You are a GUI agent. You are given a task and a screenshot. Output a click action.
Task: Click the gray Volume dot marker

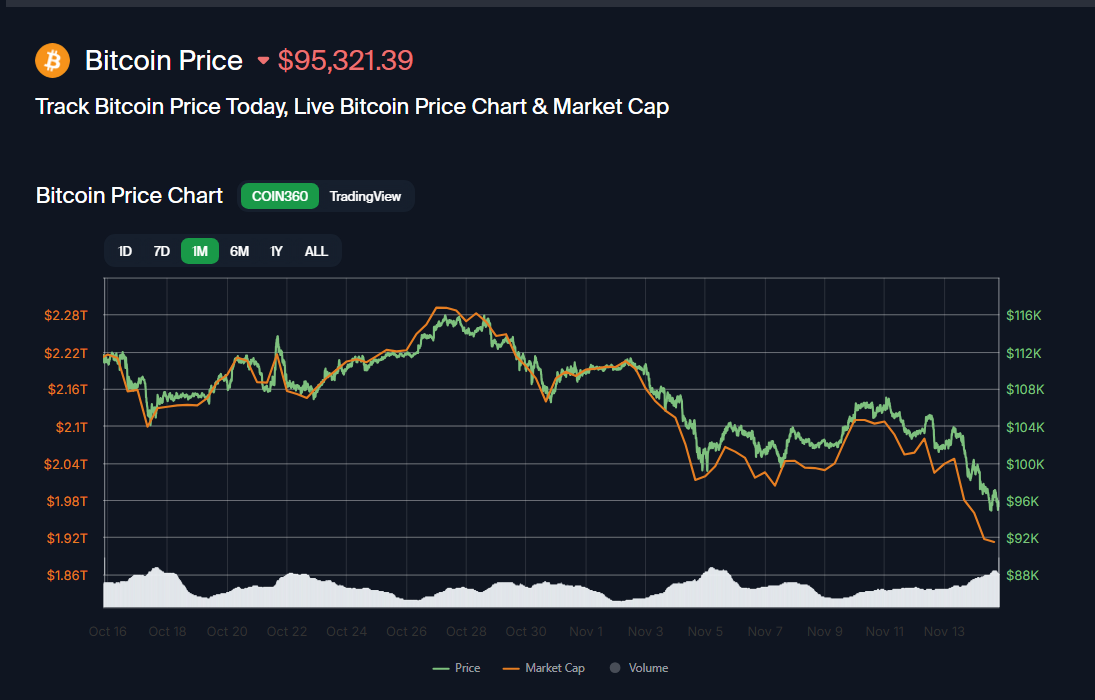click(615, 668)
